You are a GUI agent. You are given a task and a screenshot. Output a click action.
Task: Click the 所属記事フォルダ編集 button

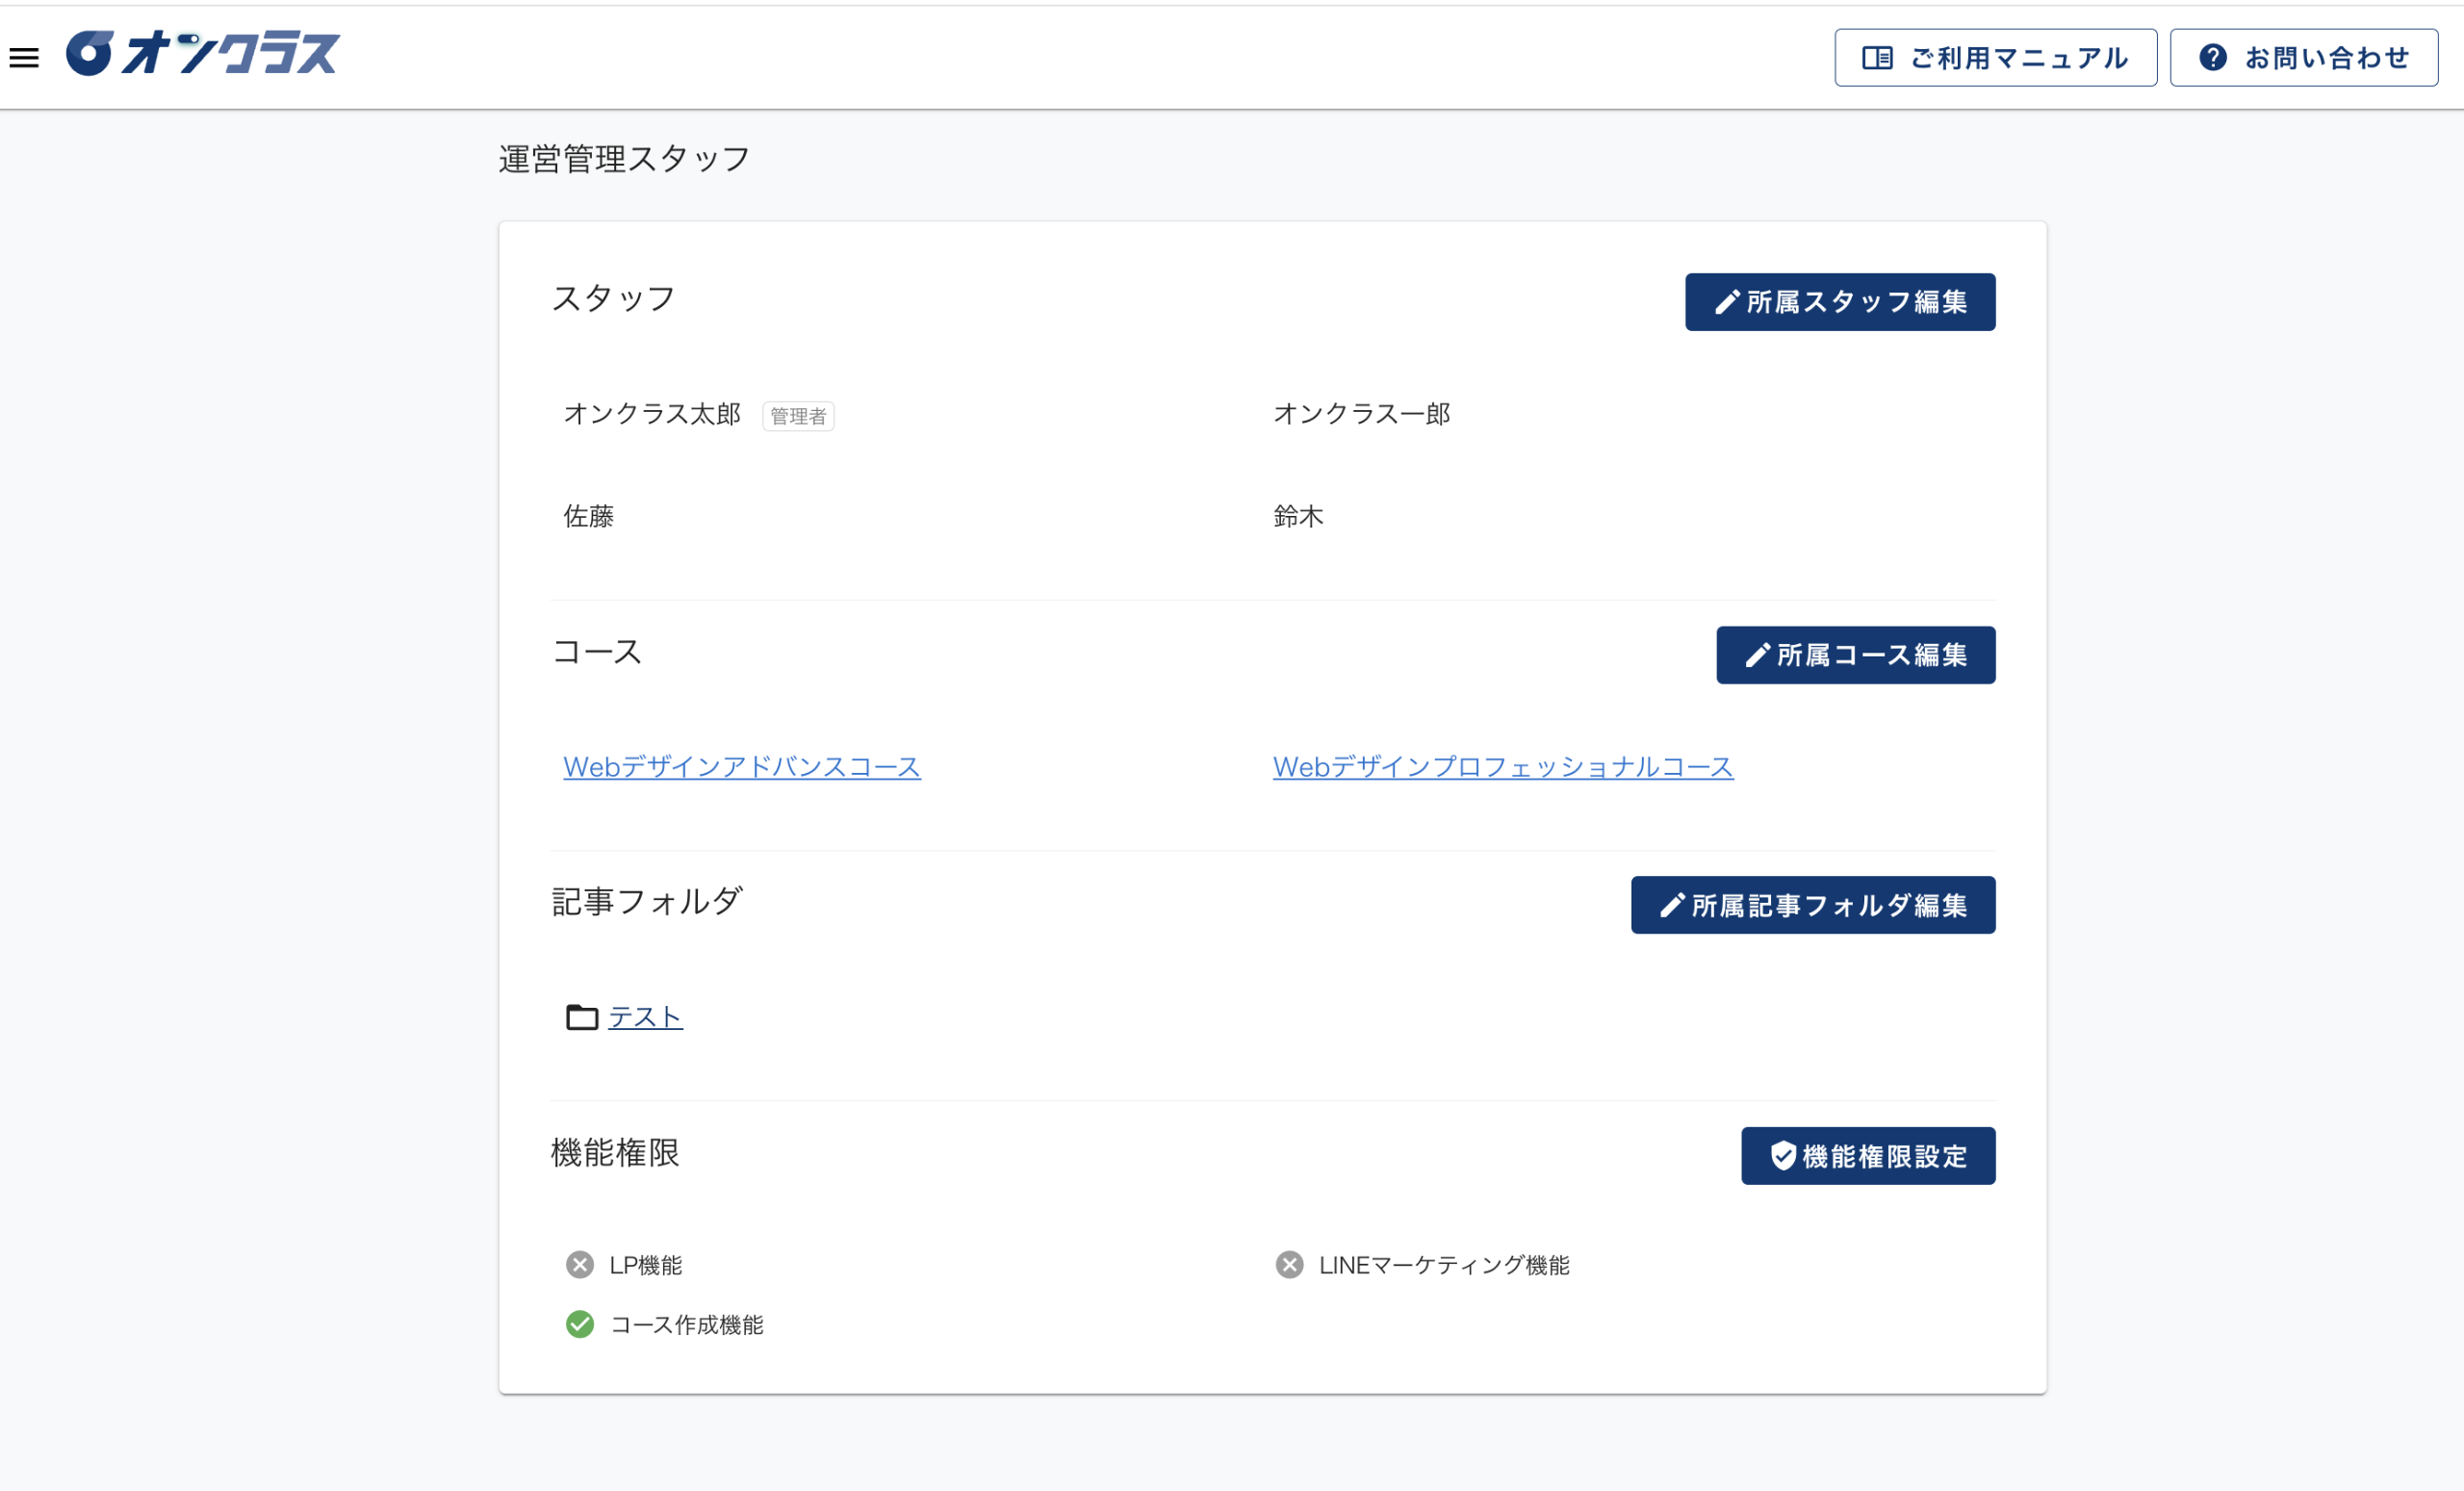tap(1812, 905)
